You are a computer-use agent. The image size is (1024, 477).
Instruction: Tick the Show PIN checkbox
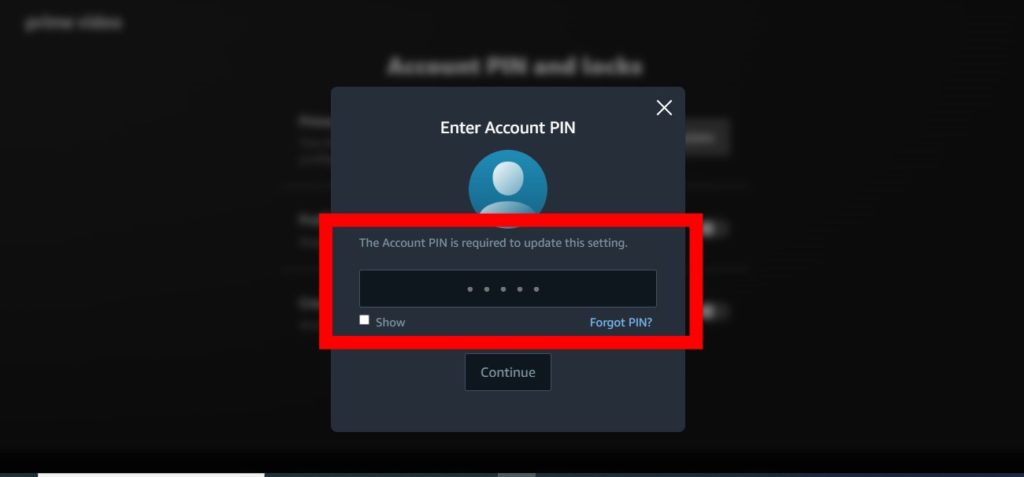point(364,320)
